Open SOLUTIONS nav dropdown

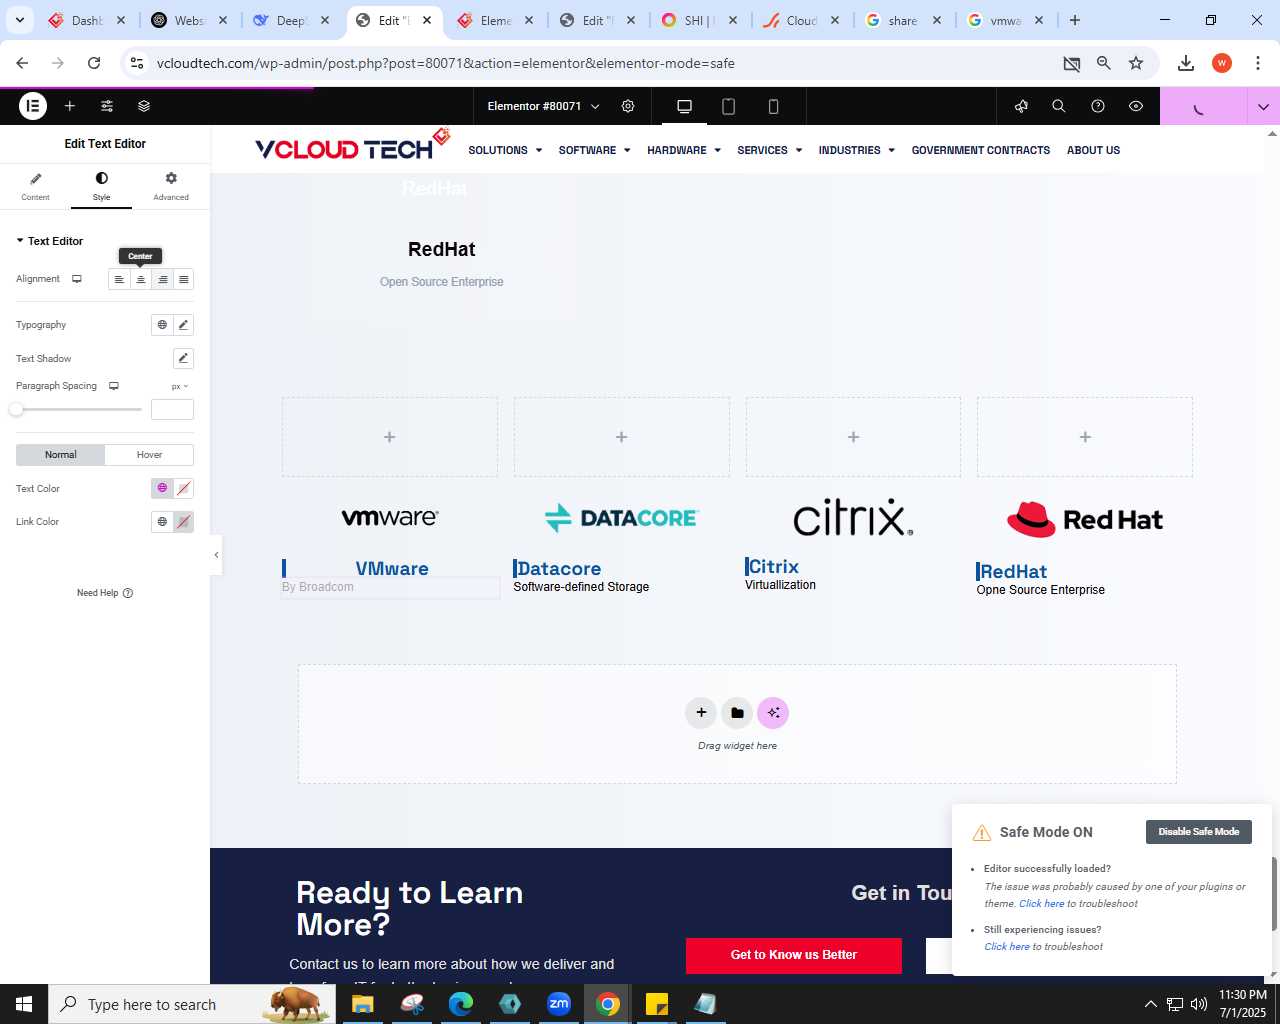click(505, 150)
